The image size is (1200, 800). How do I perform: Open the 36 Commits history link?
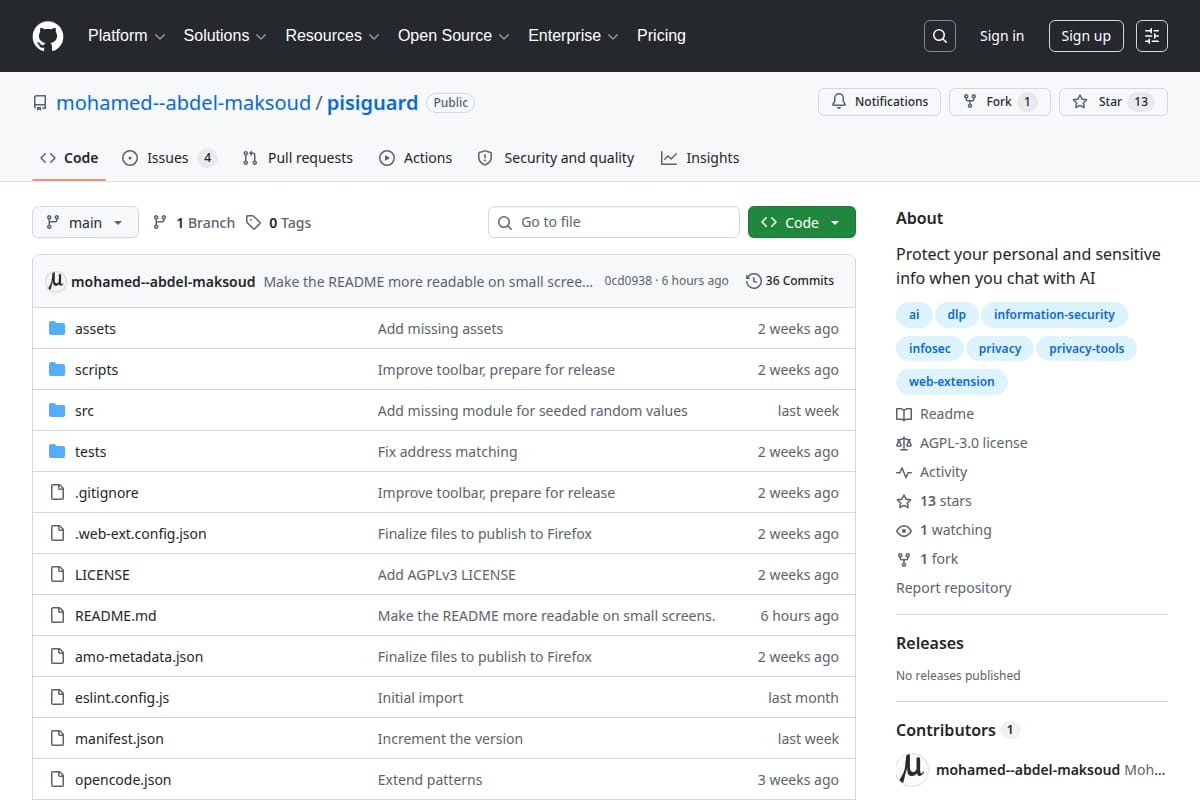point(790,281)
